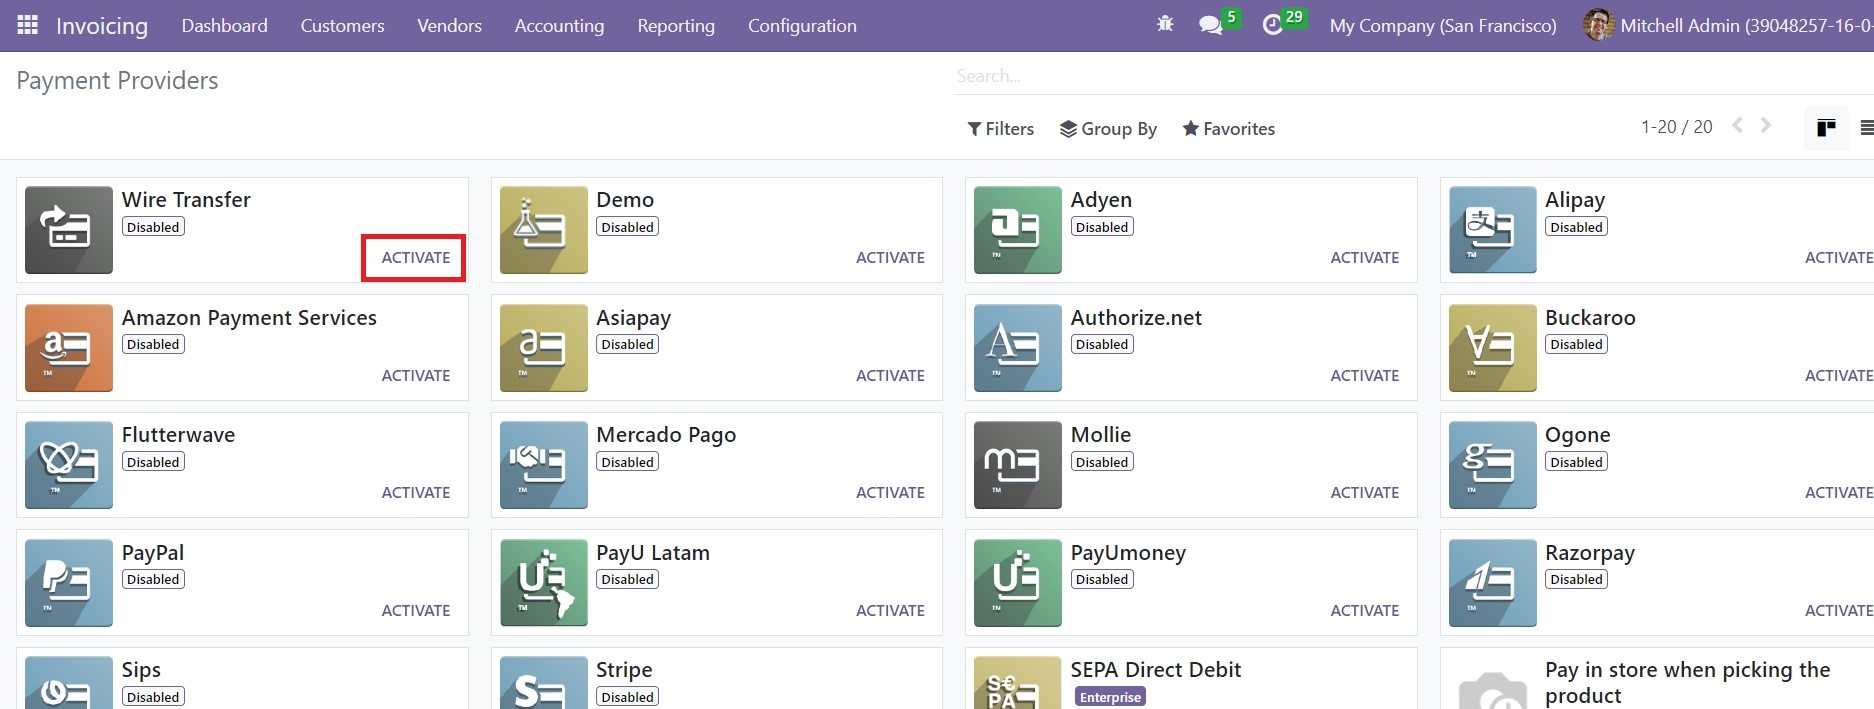Click the Alipay provider icon

click(x=1492, y=230)
